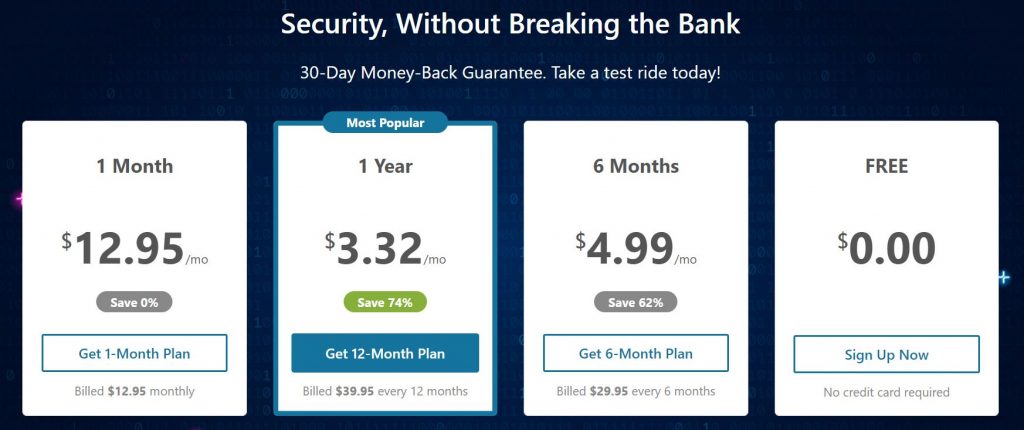The image size is (1024, 430).
Task: Select the Most Popular badge
Action: (x=385, y=122)
